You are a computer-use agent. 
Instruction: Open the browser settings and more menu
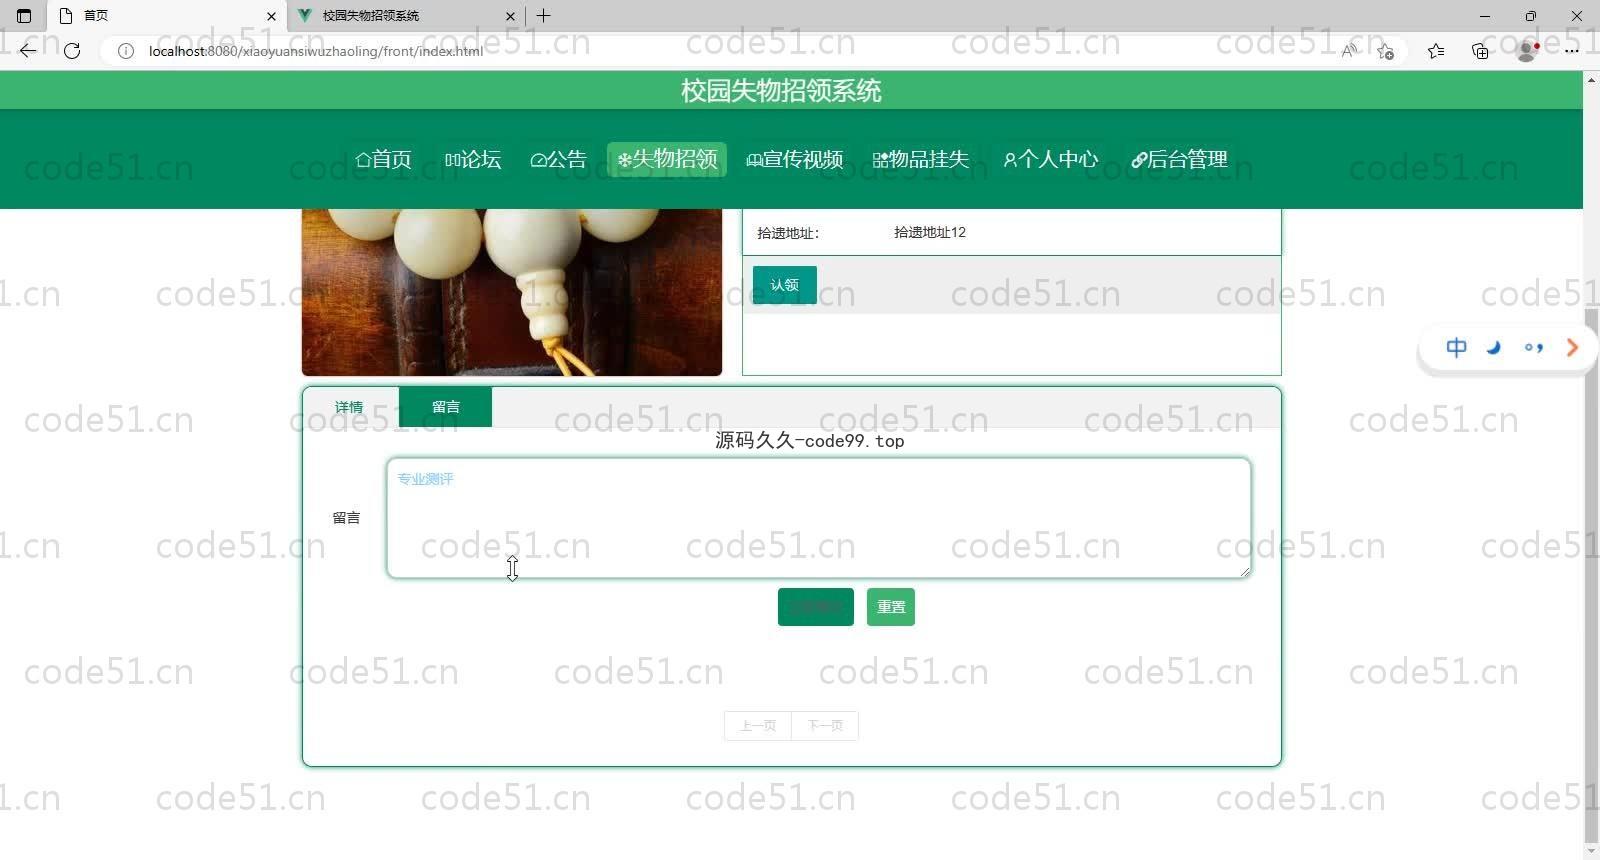coord(1572,51)
